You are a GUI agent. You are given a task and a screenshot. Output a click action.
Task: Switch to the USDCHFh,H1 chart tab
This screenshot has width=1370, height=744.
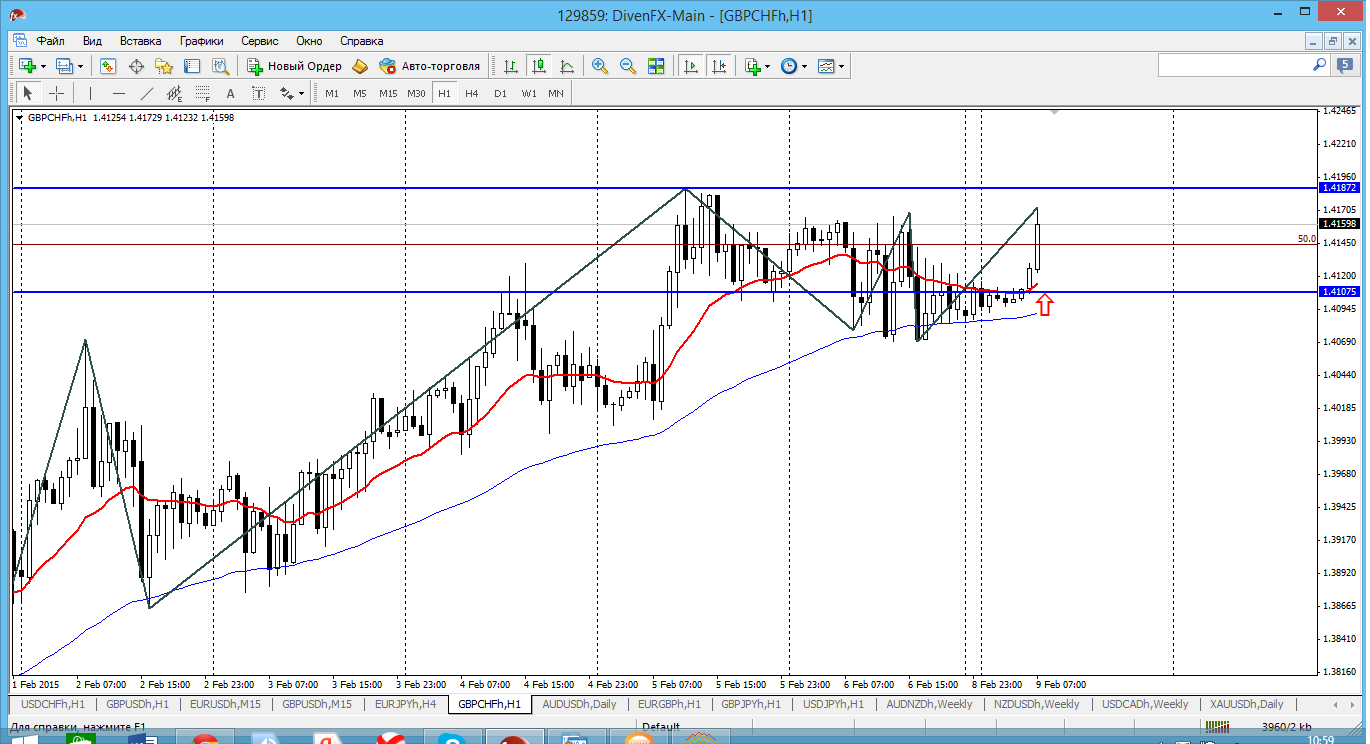tap(53, 704)
